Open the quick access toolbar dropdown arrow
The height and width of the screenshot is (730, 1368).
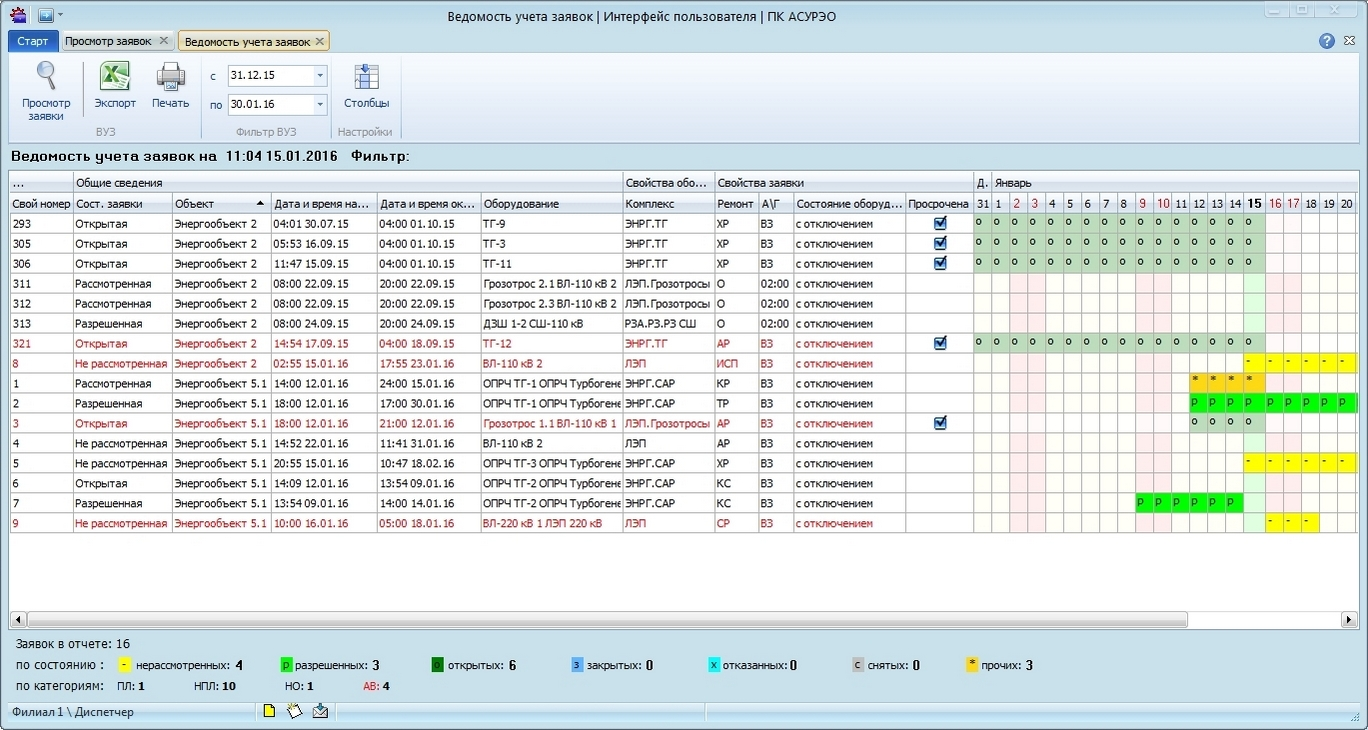[x=60, y=15]
